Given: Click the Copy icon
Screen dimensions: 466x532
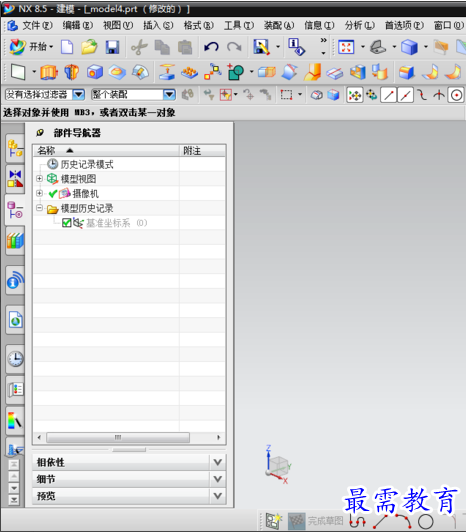Looking at the screenshot, I should coord(162,47).
